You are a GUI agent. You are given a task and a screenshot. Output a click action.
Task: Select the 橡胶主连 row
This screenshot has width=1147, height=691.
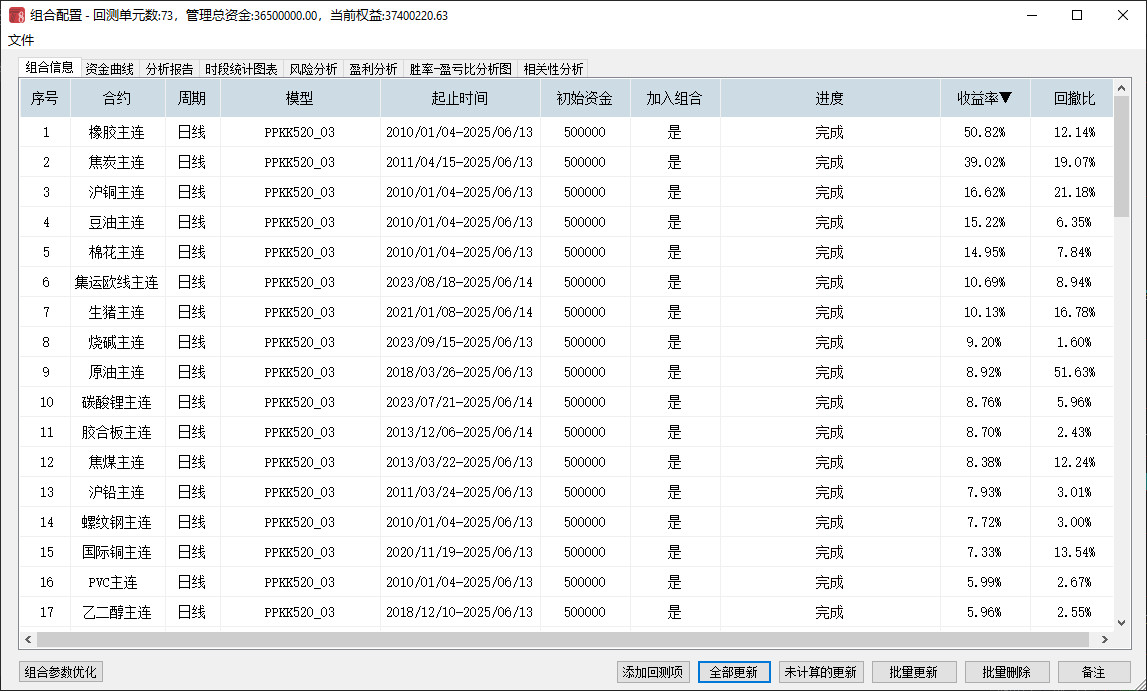pyautogui.click(x=116, y=132)
